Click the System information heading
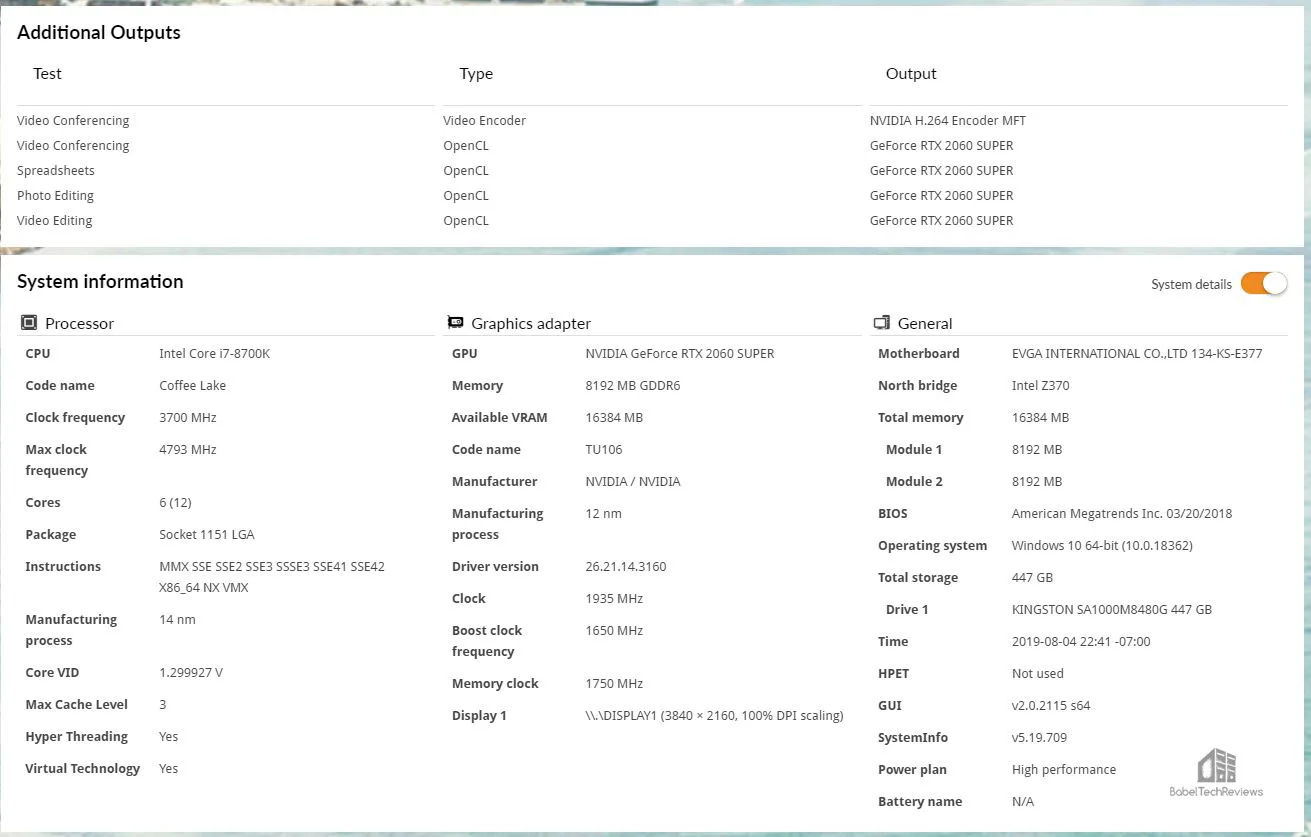Viewport: 1311px width, 837px height. pos(100,281)
